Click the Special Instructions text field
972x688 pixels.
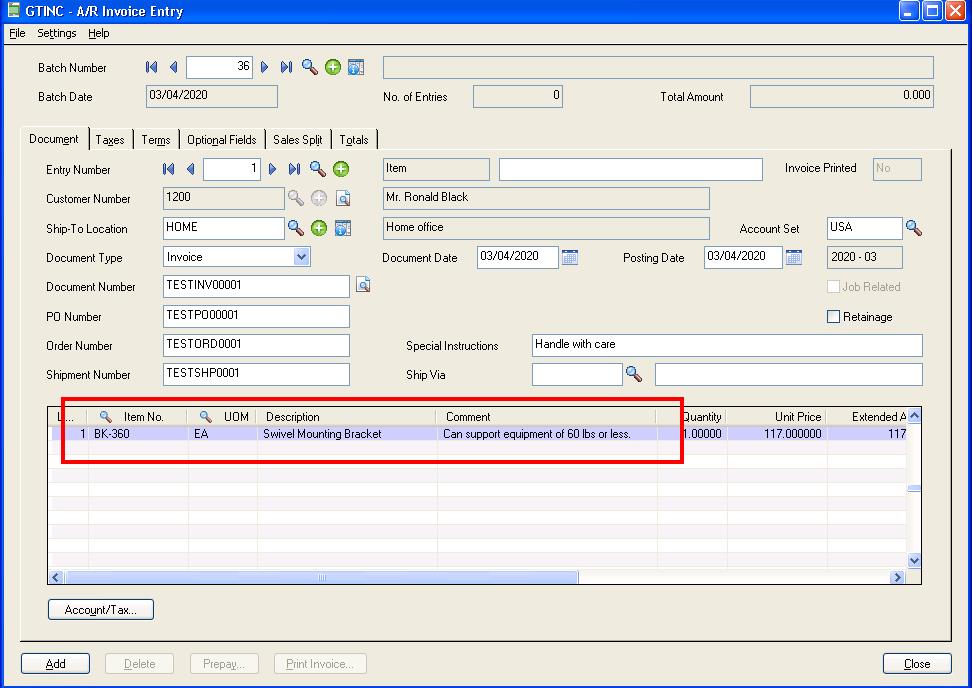click(727, 345)
